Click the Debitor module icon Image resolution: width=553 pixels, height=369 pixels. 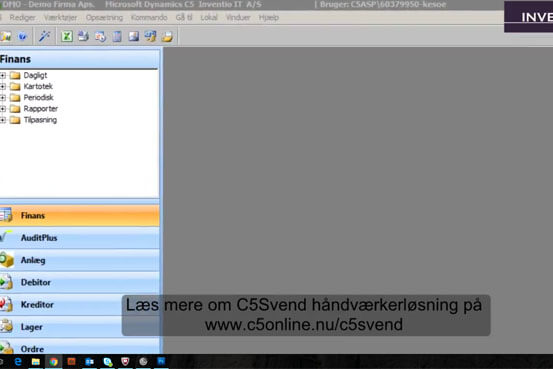pos(6,282)
